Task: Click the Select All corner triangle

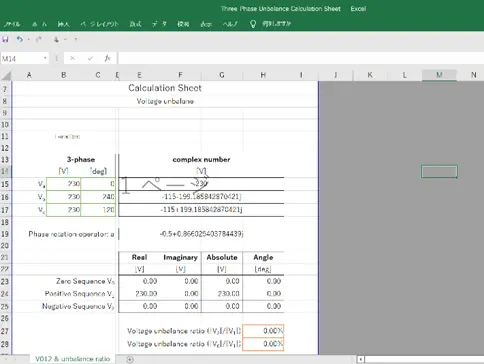Action: (6, 75)
